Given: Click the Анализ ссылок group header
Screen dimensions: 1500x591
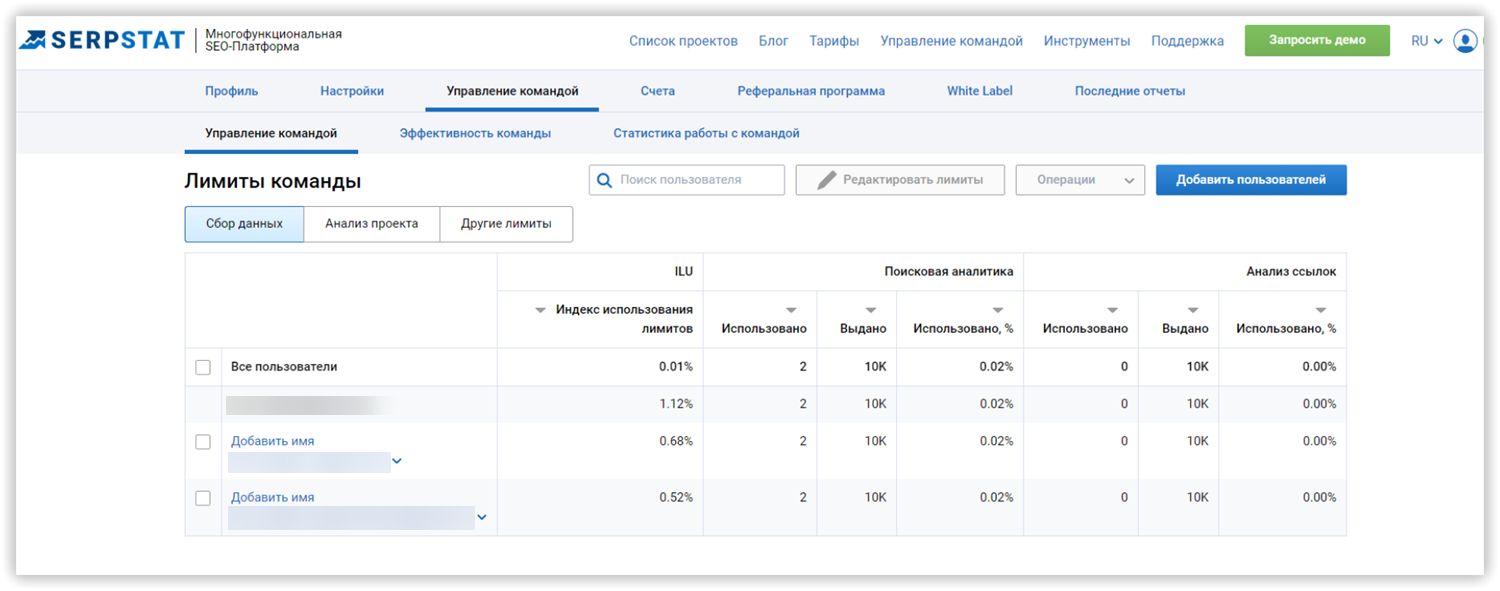Looking at the screenshot, I should coord(1291,271).
